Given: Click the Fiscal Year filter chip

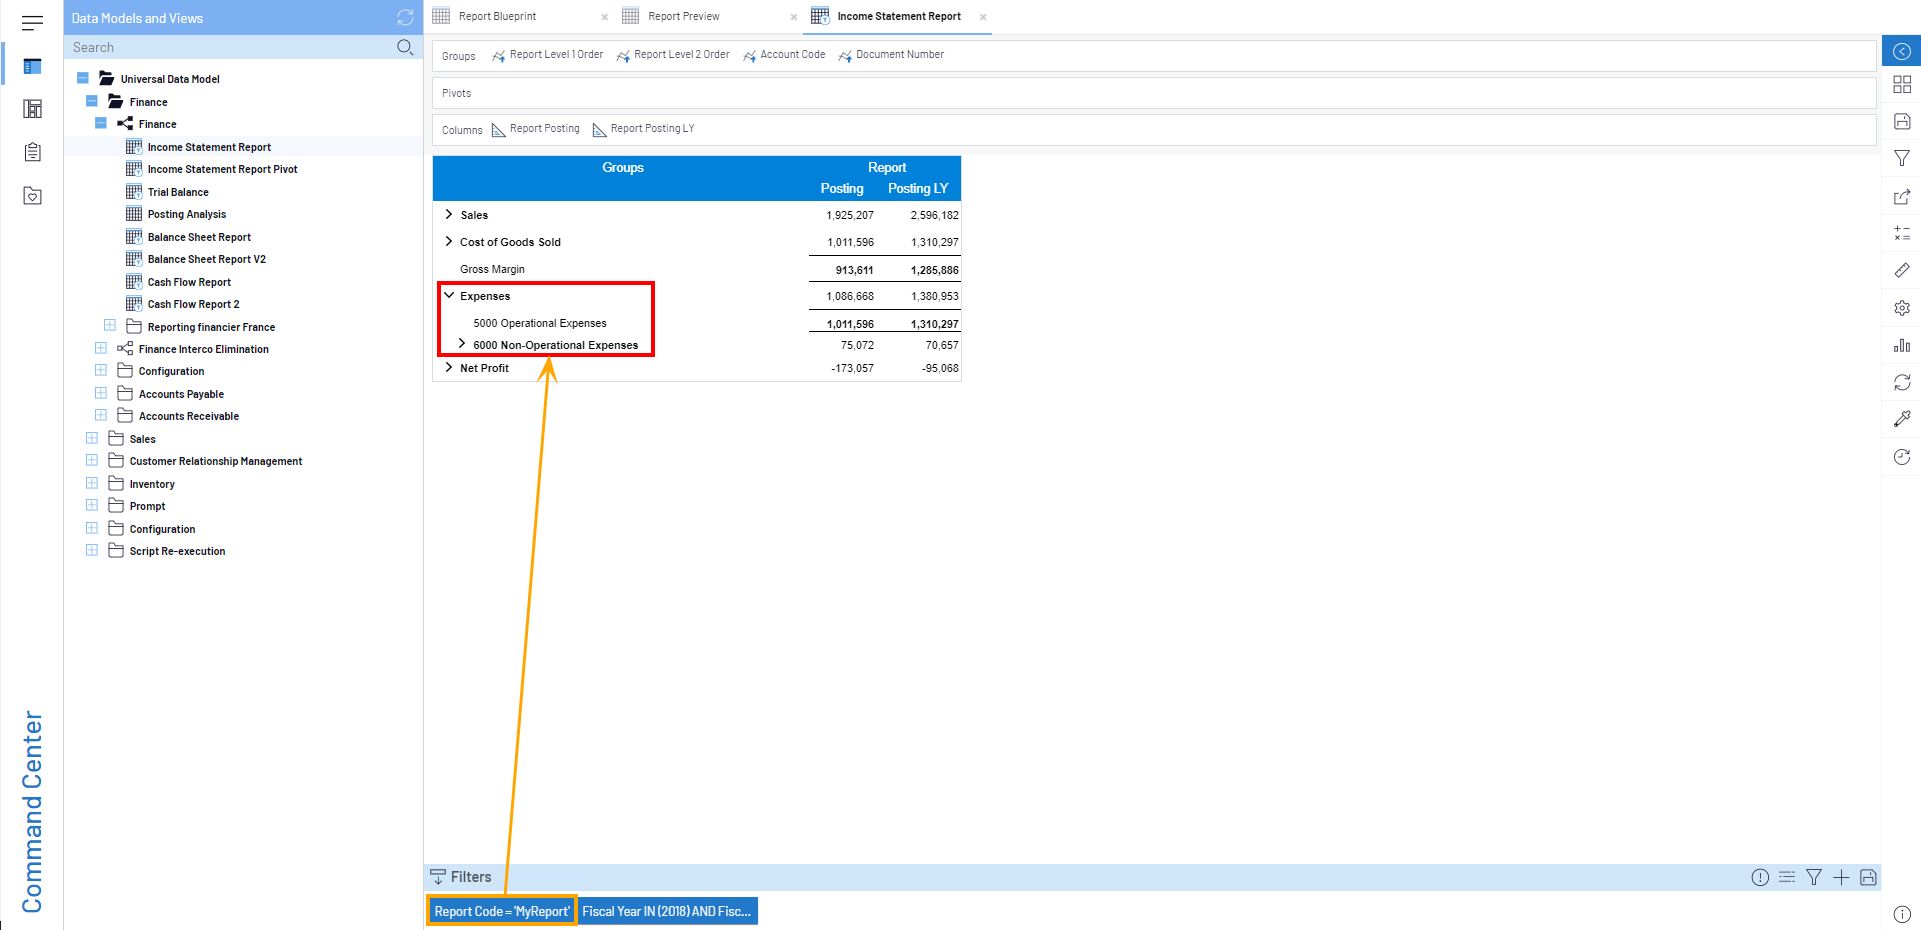Looking at the screenshot, I should coord(666,911).
